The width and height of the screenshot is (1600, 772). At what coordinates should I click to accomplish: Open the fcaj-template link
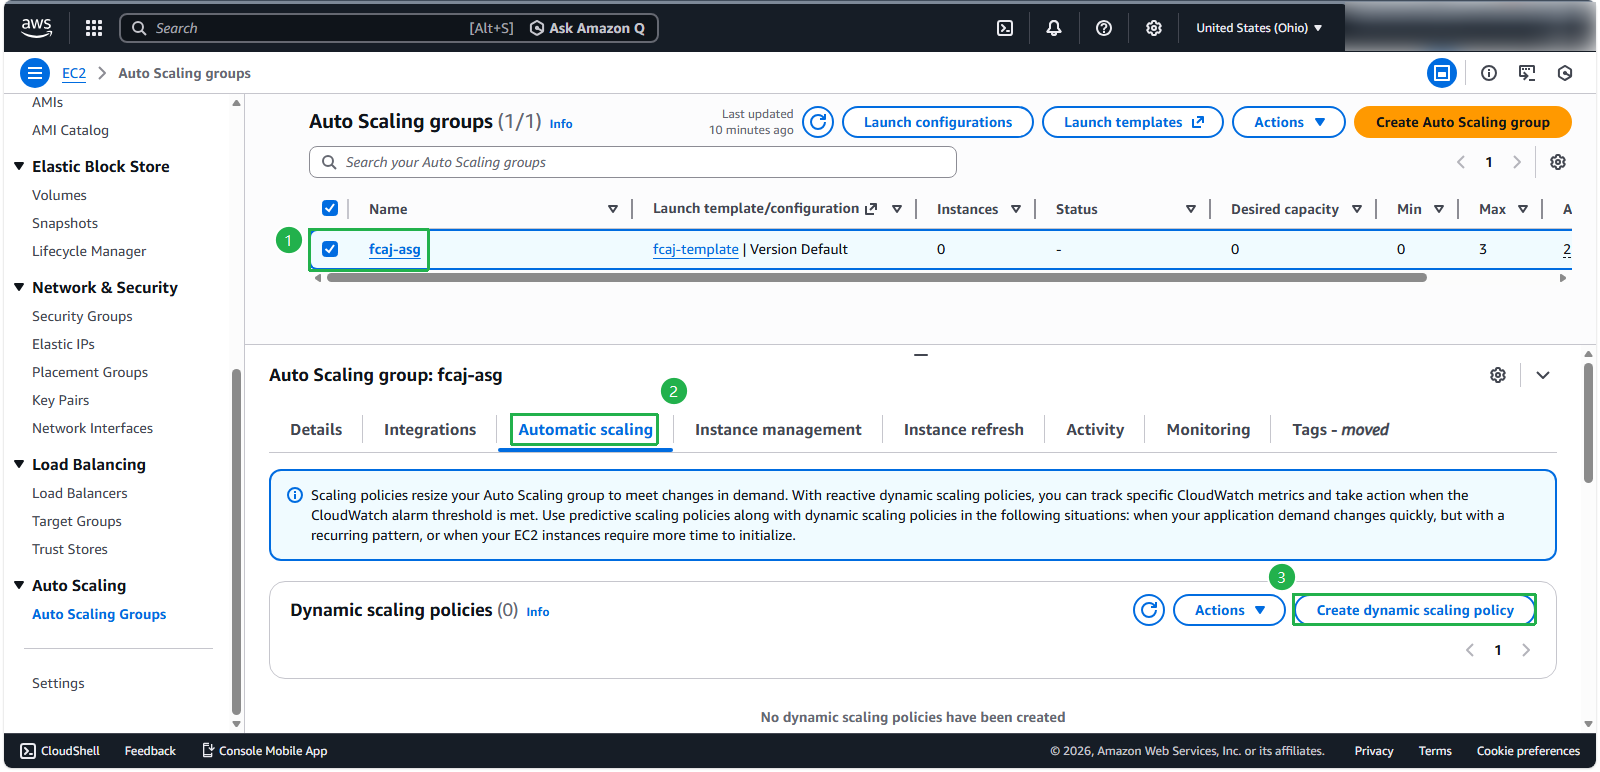click(696, 249)
